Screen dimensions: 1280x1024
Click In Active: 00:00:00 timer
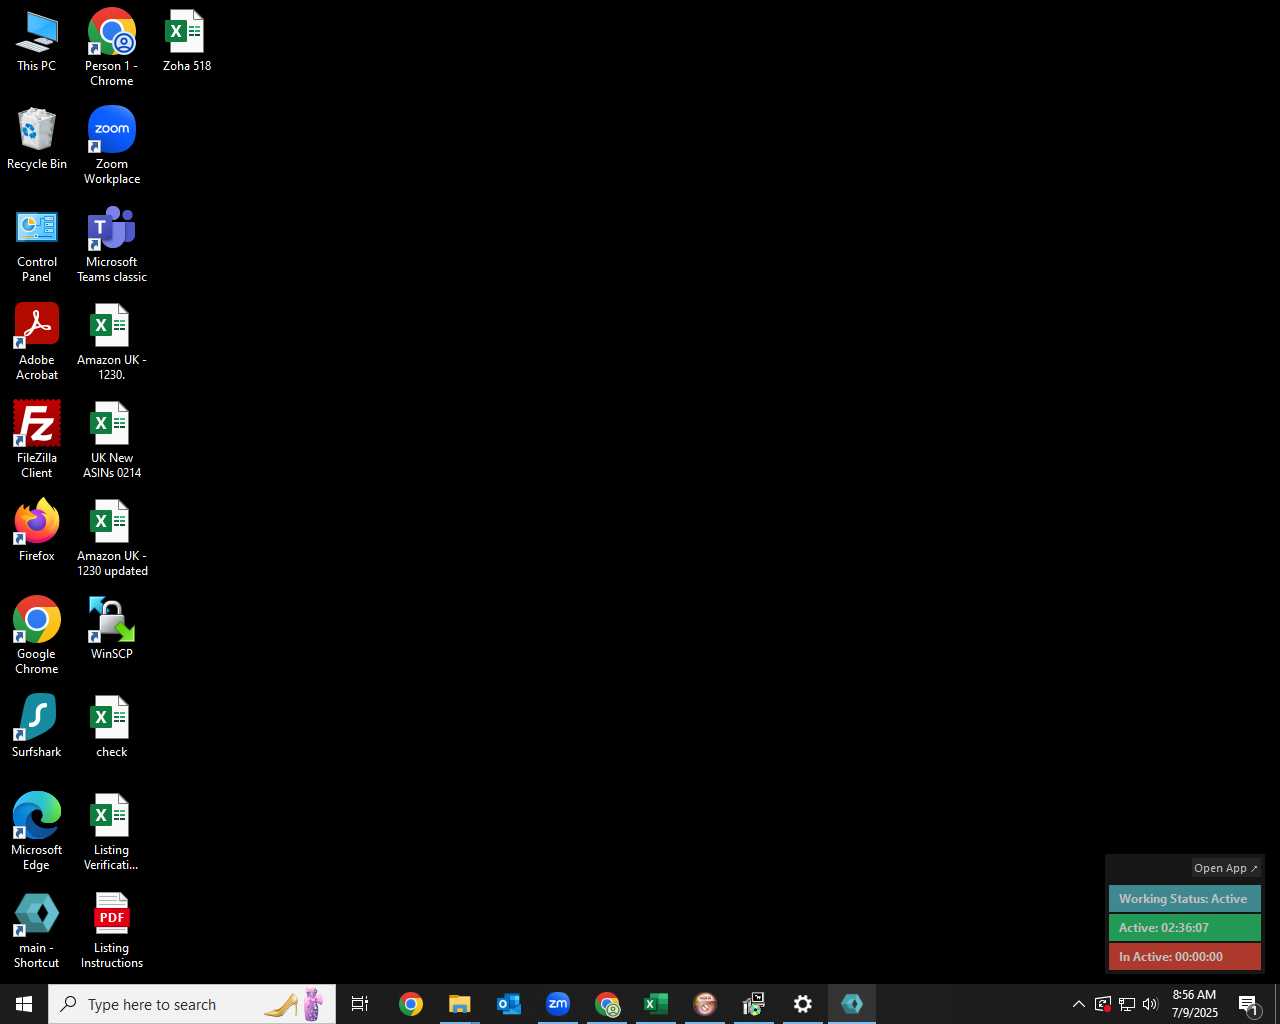click(1185, 957)
